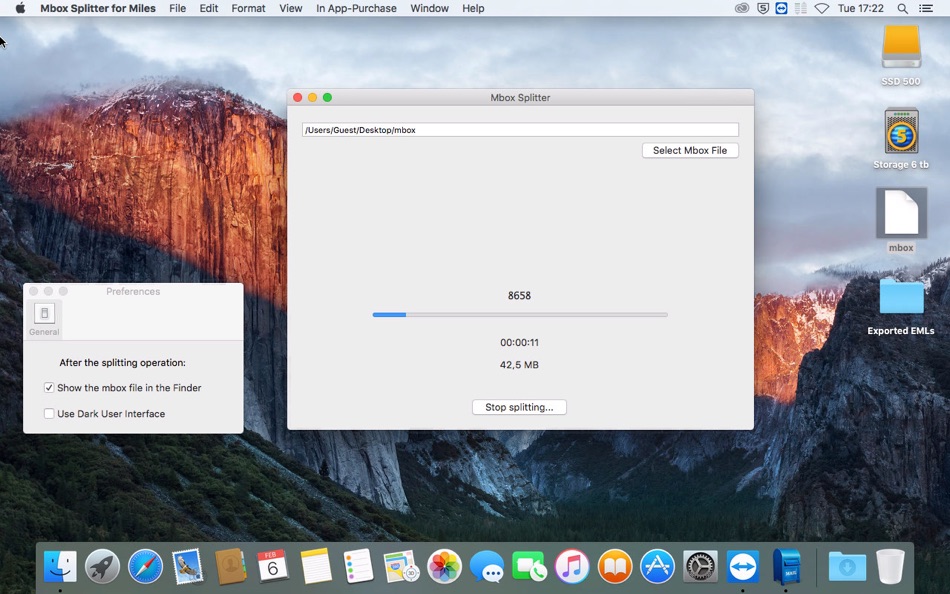
Task: Open Contacts book icon in dock
Action: (x=230, y=566)
